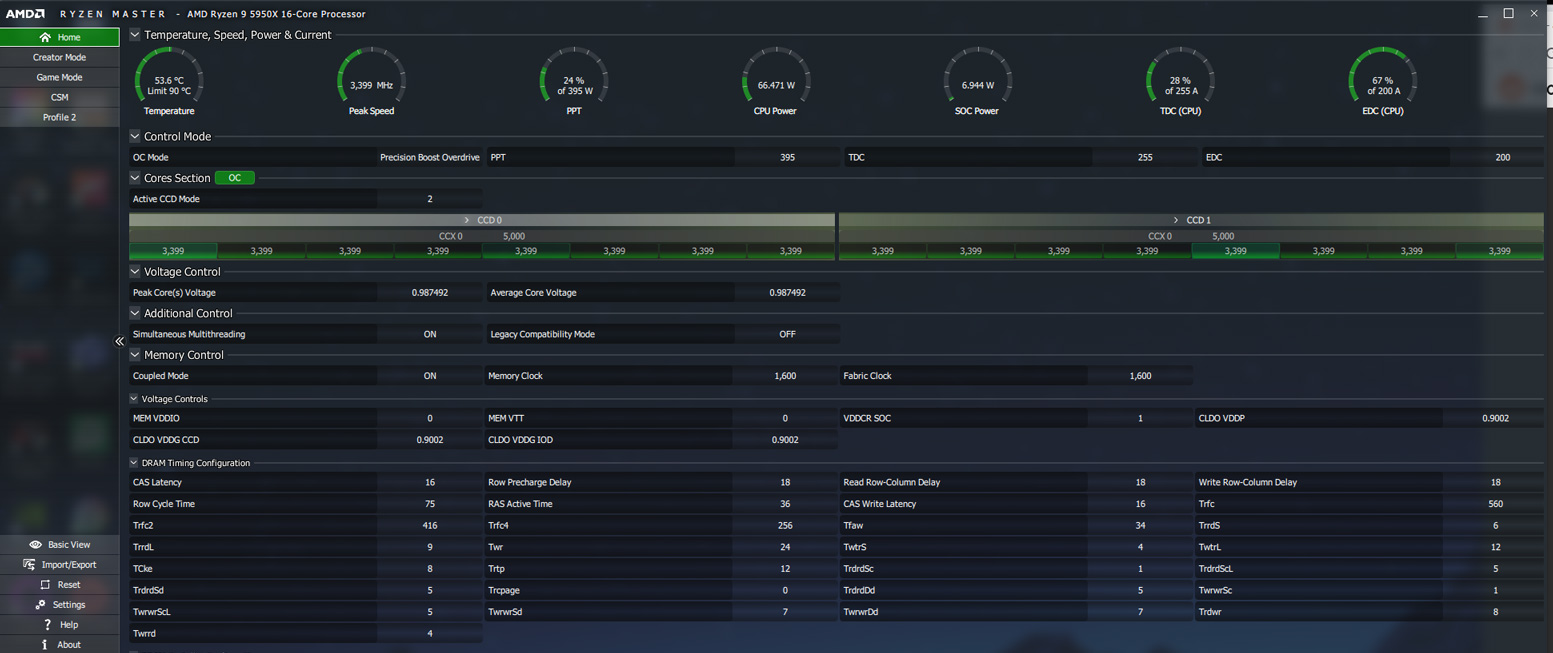Click the Reset icon in sidebar
The width and height of the screenshot is (1553, 653).
click(x=44, y=585)
